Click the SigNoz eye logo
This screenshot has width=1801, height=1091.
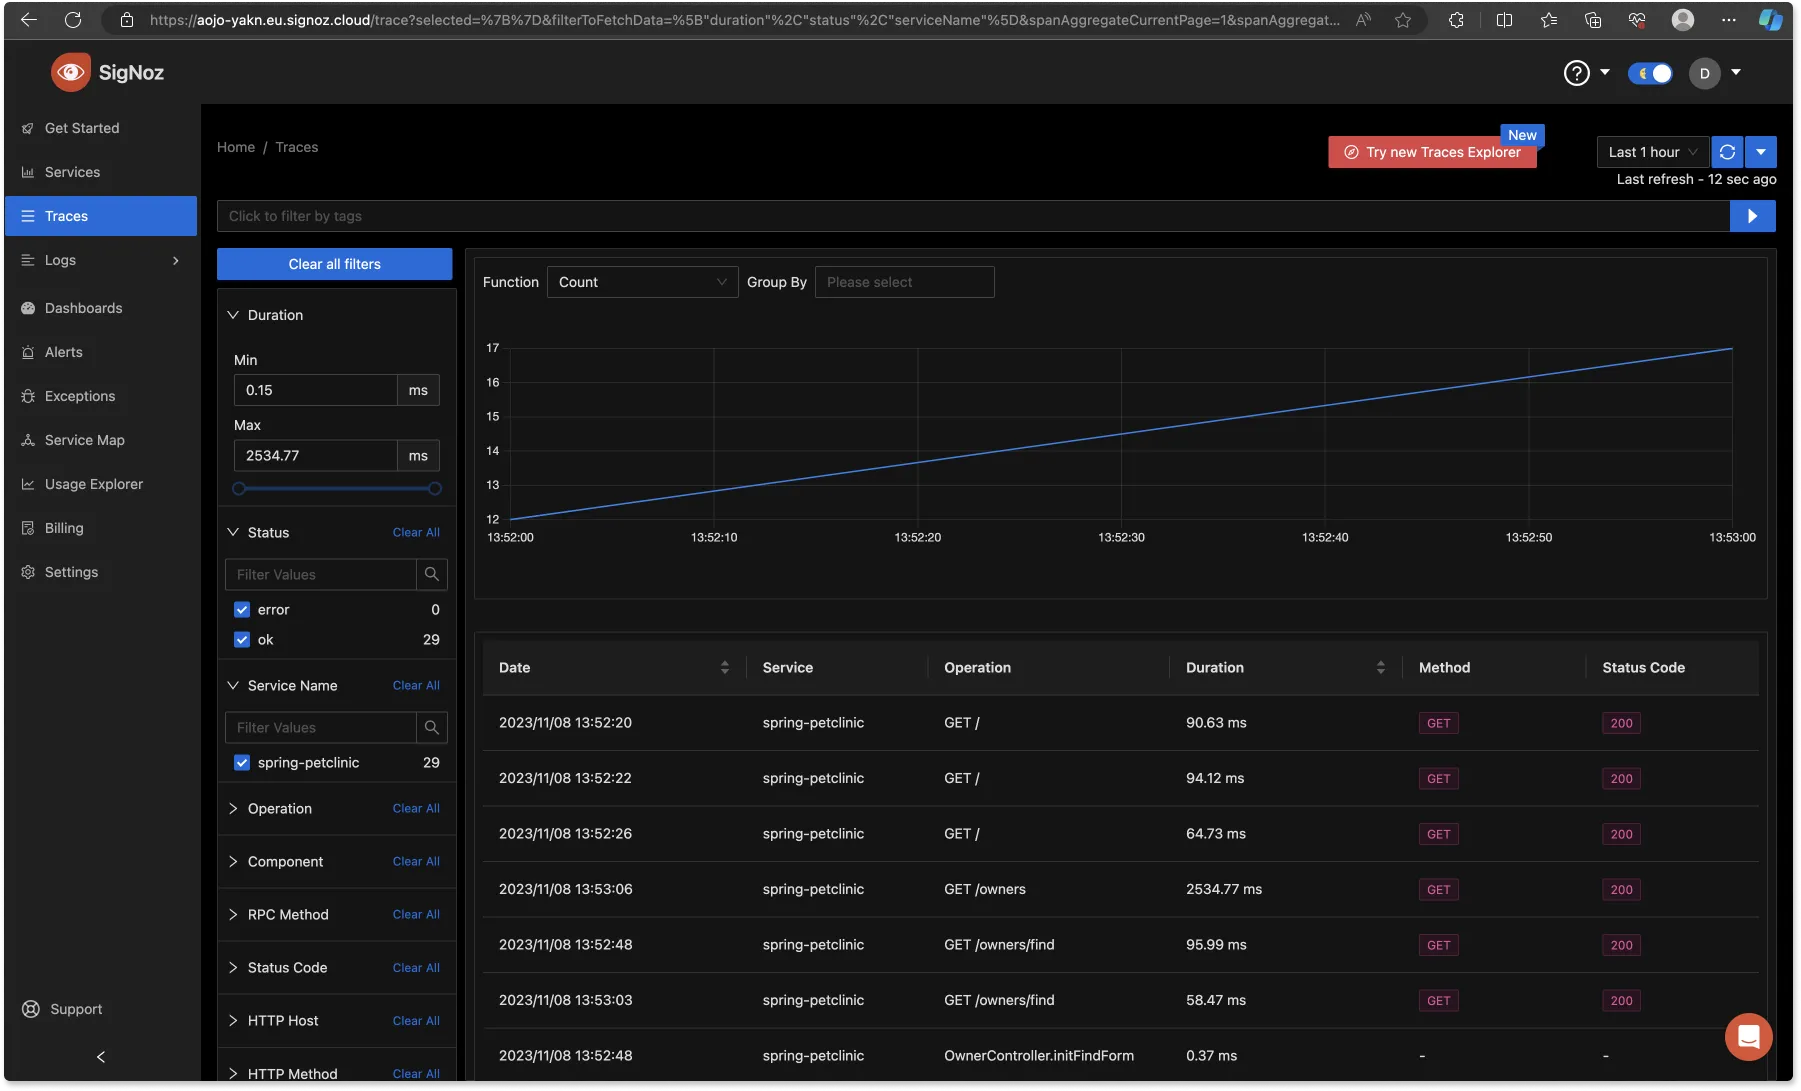tap(71, 72)
